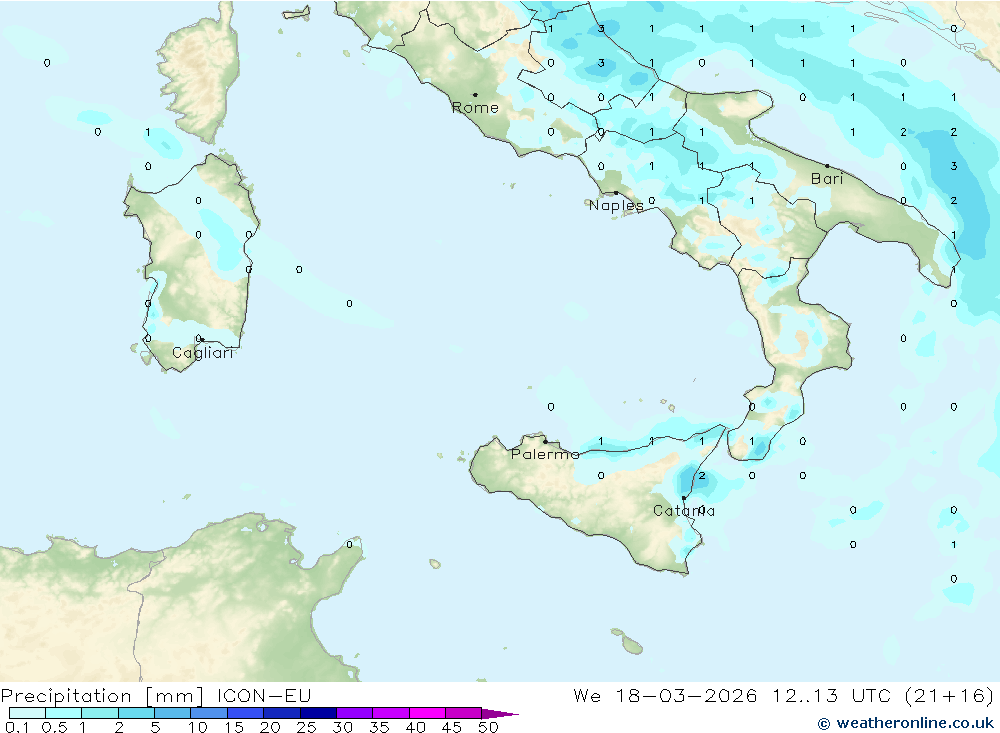Click the 30 mm purple legend swatch
The height and width of the screenshot is (733, 1000).
pos(355,713)
